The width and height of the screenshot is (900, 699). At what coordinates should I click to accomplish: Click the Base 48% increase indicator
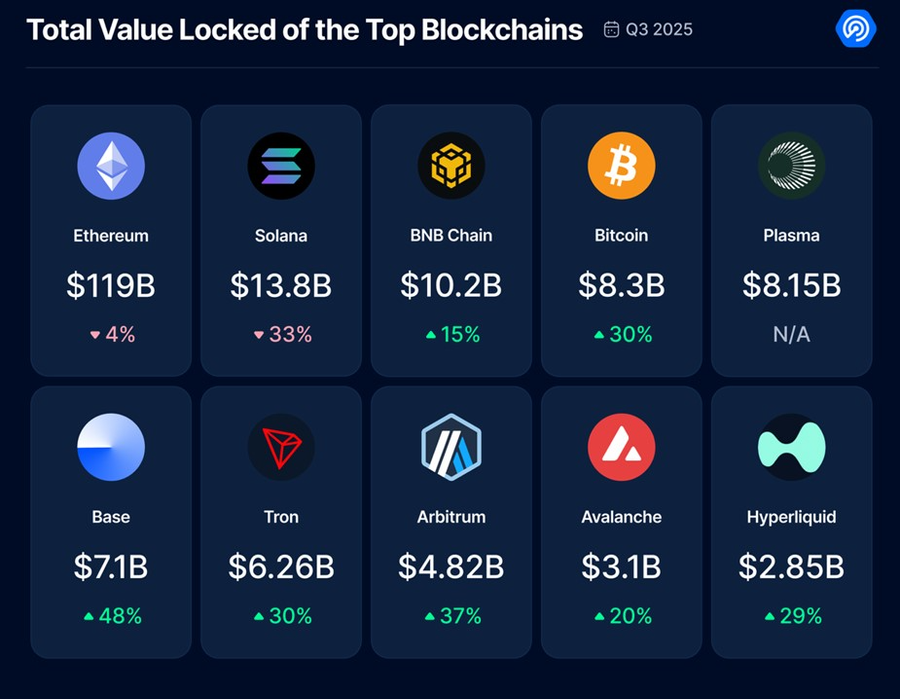(x=111, y=616)
